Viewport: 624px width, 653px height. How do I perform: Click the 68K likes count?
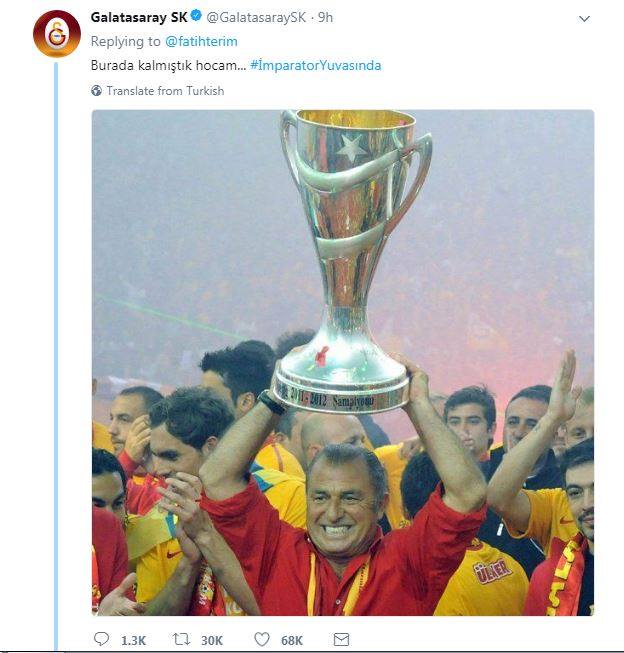coord(292,640)
